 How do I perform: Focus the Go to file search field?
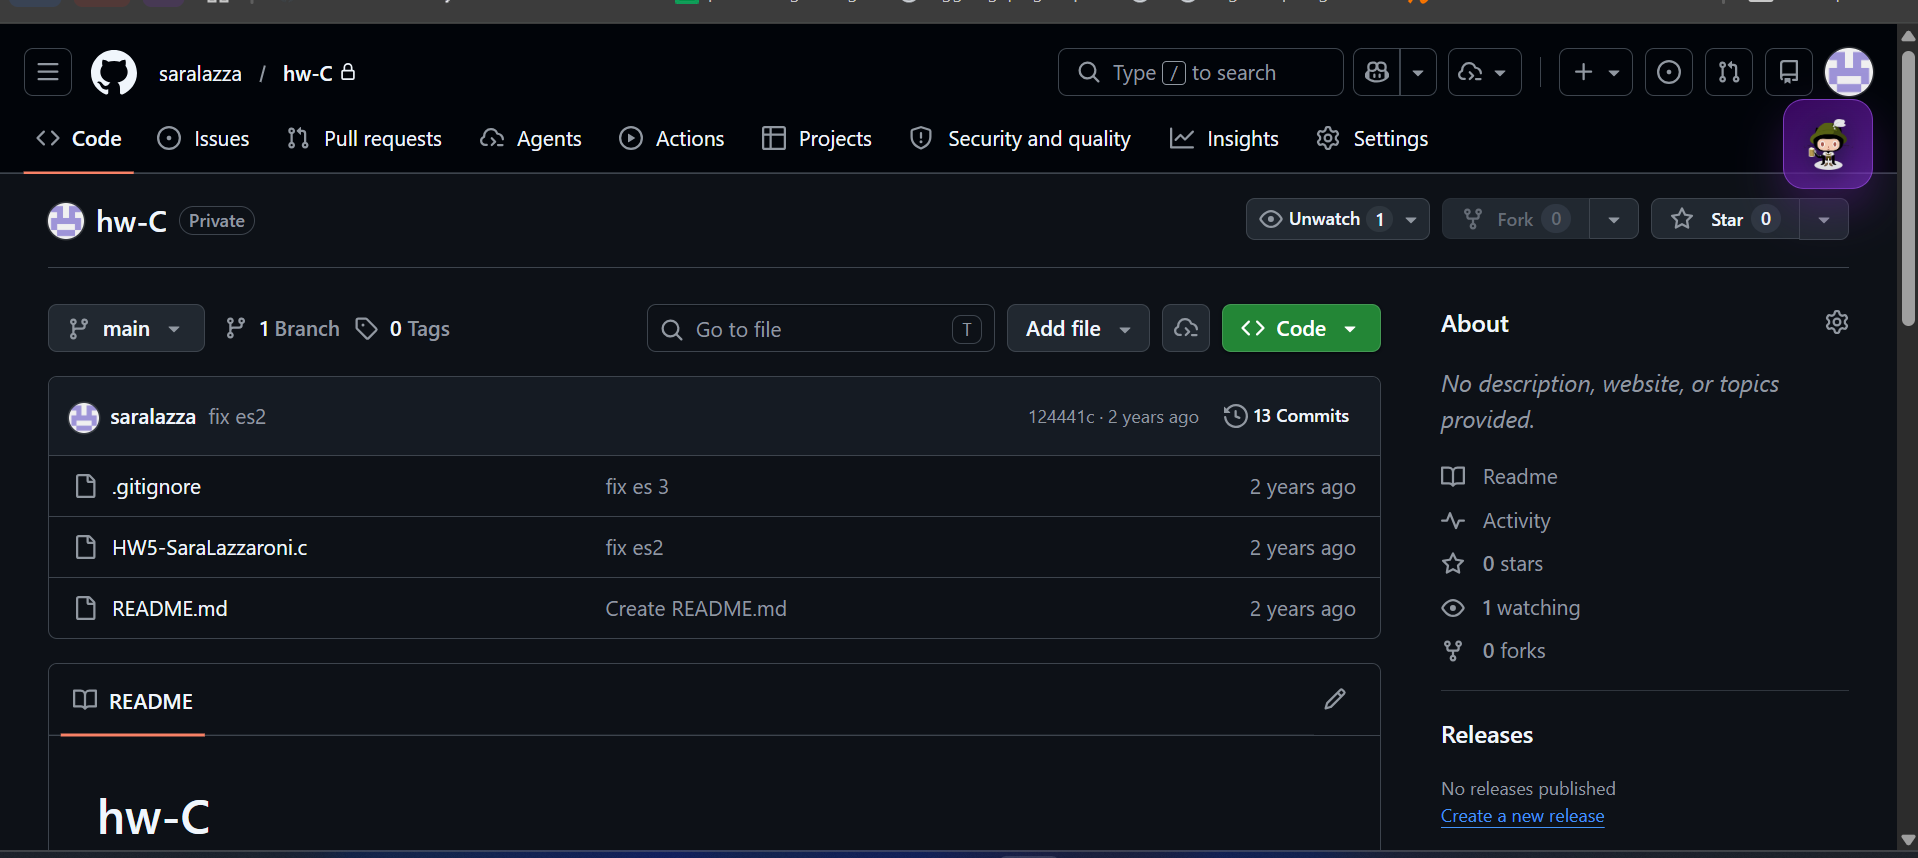coord(821,328)
